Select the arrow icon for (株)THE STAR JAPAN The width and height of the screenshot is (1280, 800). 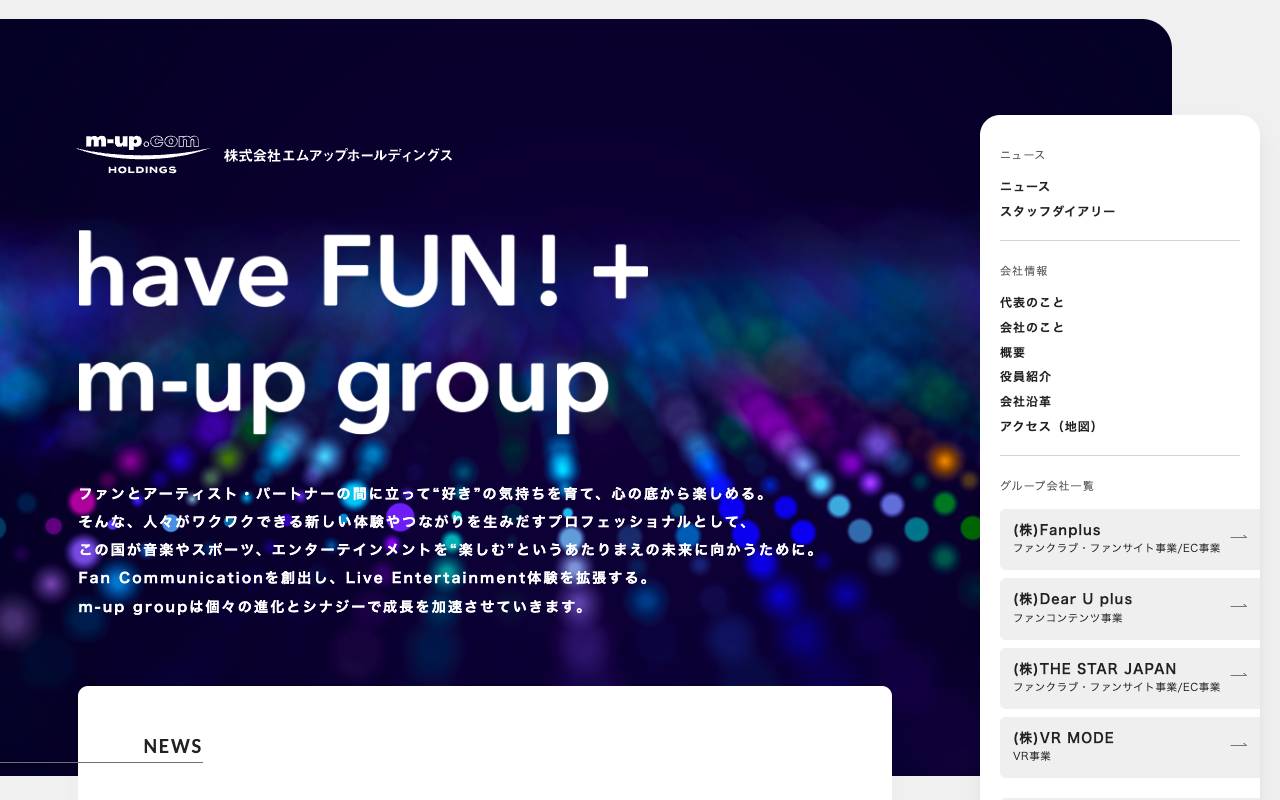pos(1239,675)
